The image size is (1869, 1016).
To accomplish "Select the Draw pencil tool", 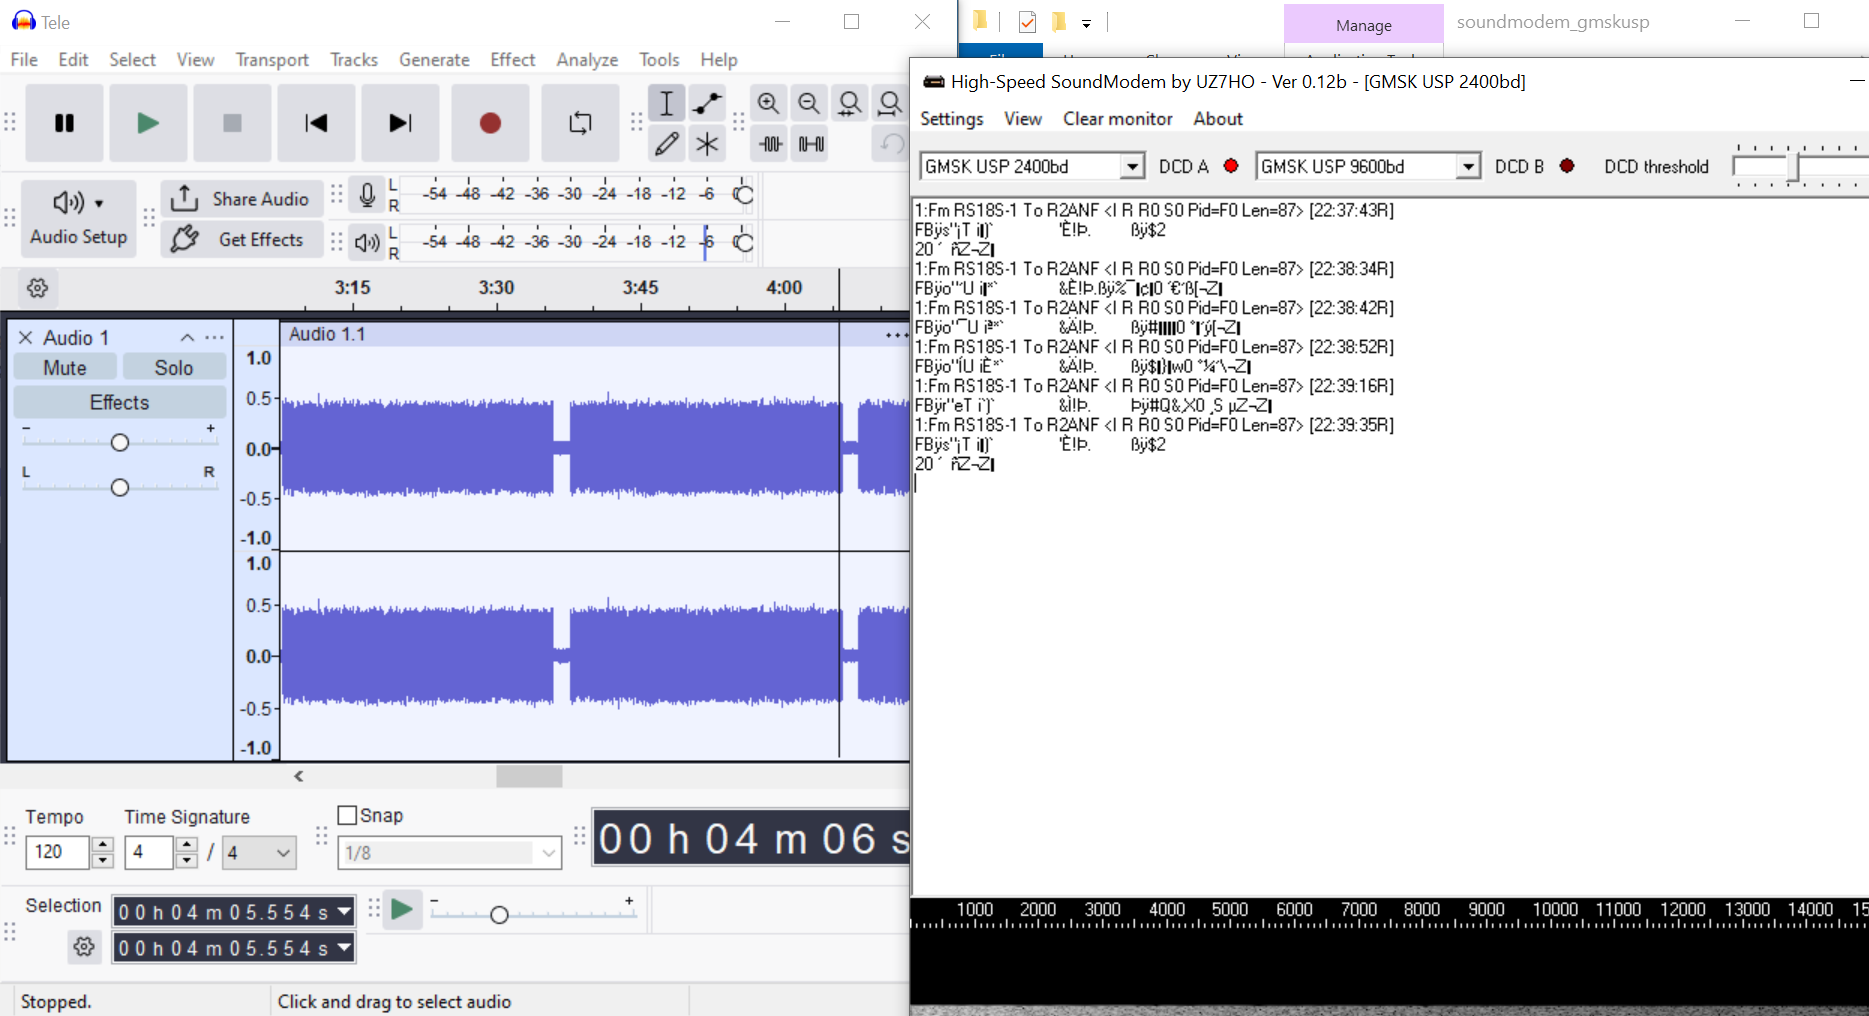I will pos(666,144).
